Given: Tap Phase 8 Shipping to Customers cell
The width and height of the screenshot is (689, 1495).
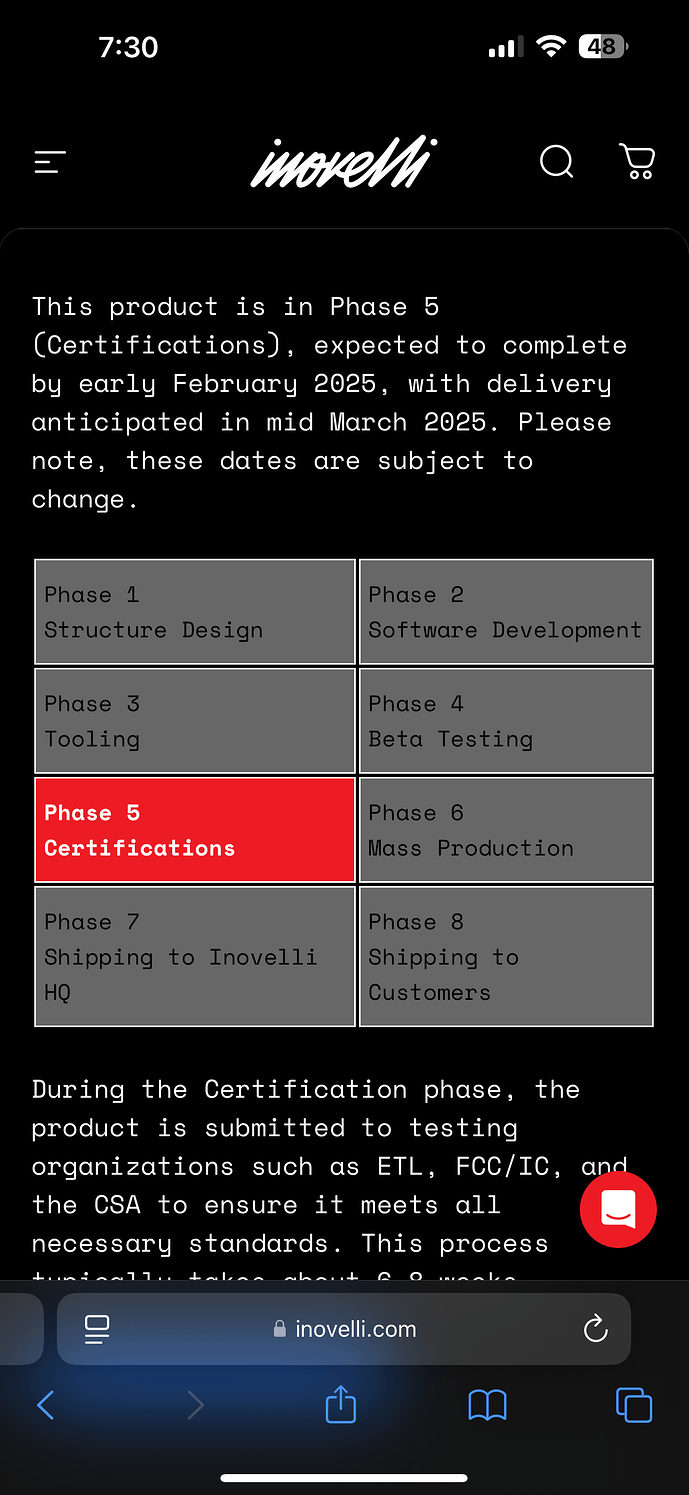Looking at the screenshot, I should [506, 956].
